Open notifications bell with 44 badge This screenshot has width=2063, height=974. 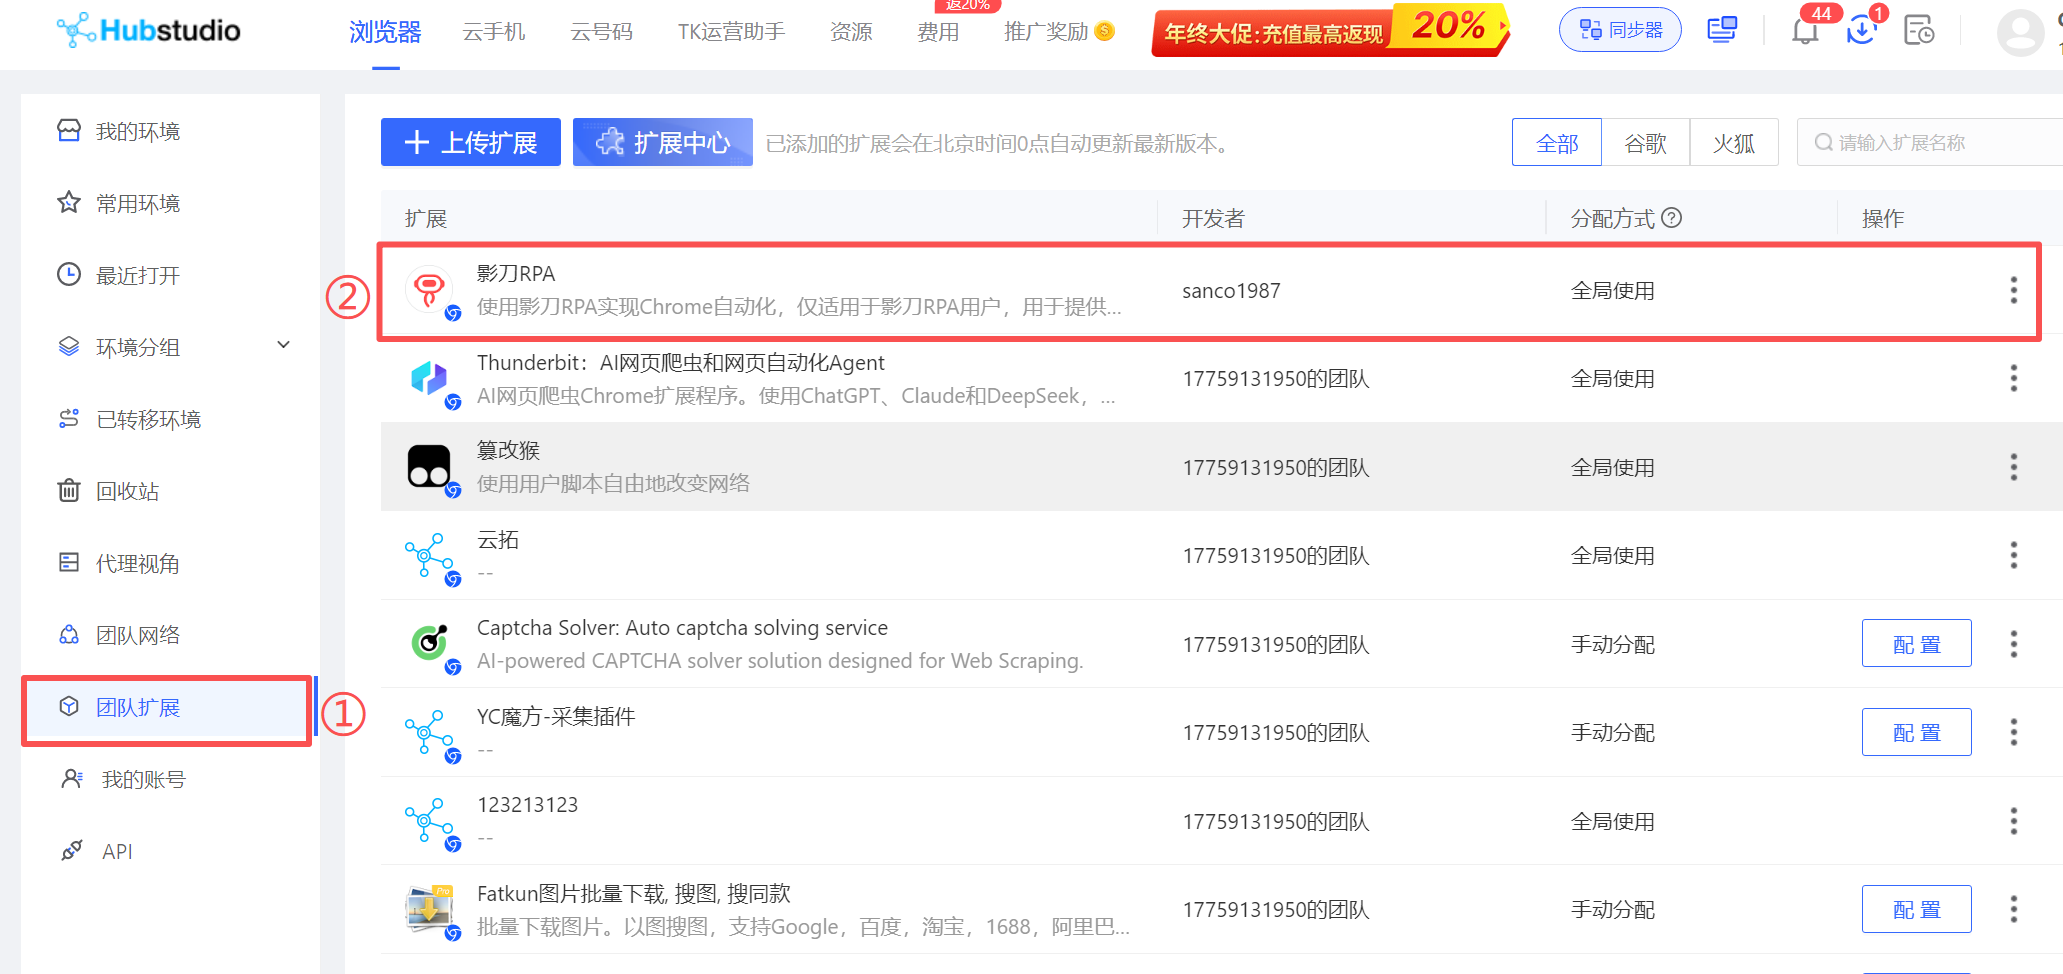click(x=1805, y=31)
